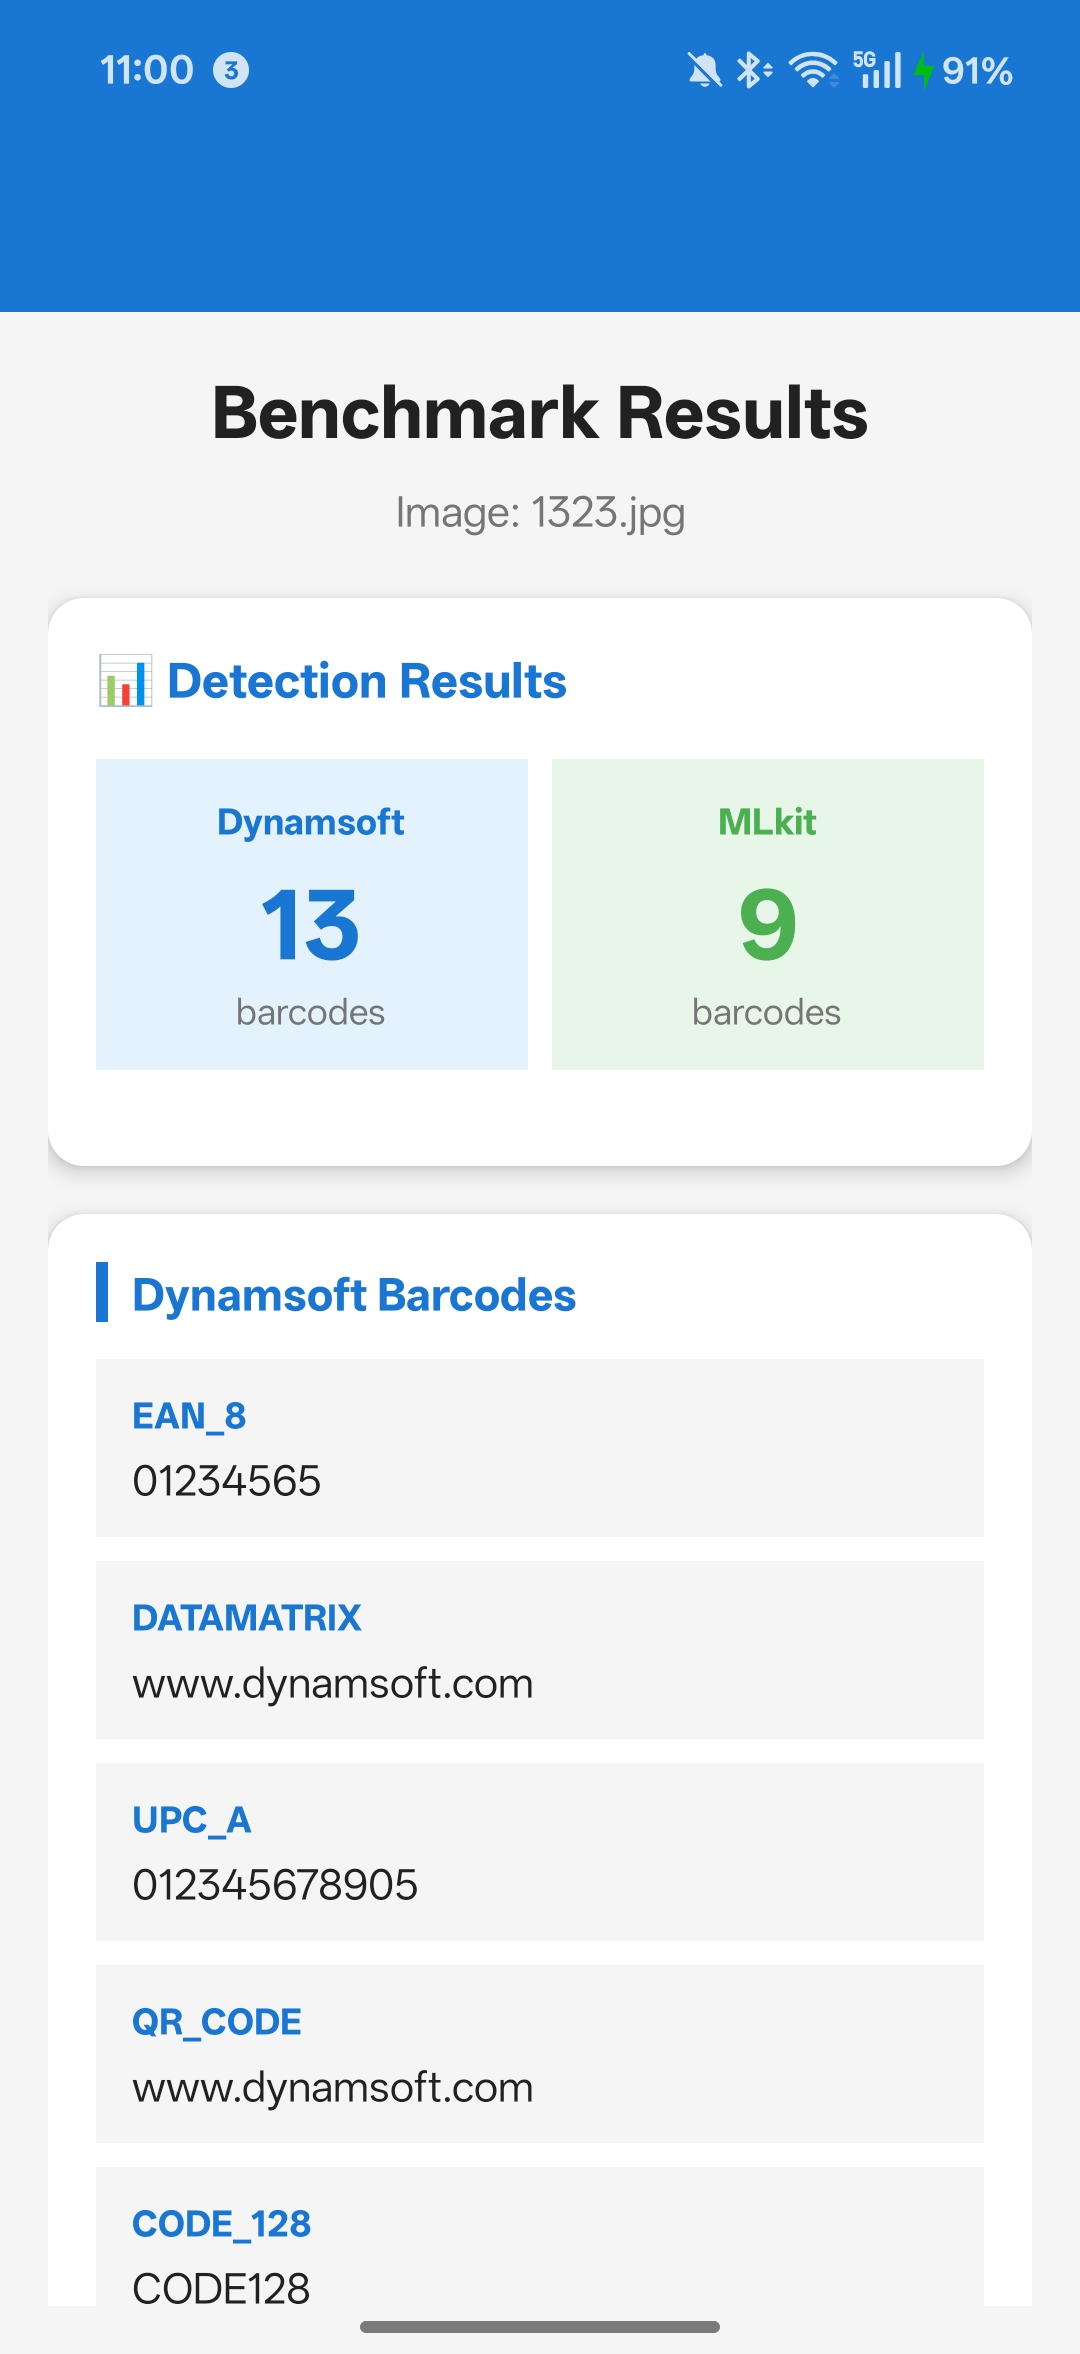
Task: Tap the EAN_8 barcode result 01234565
Action: [540, 1448]
